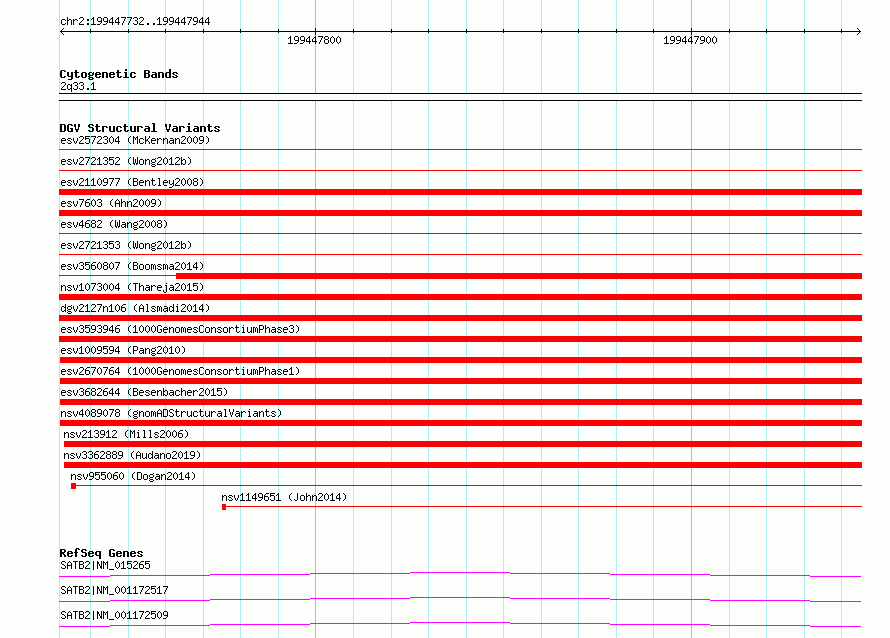Select the esv2721352 (Wong2012b) variant label

click(x=126, y=161)
